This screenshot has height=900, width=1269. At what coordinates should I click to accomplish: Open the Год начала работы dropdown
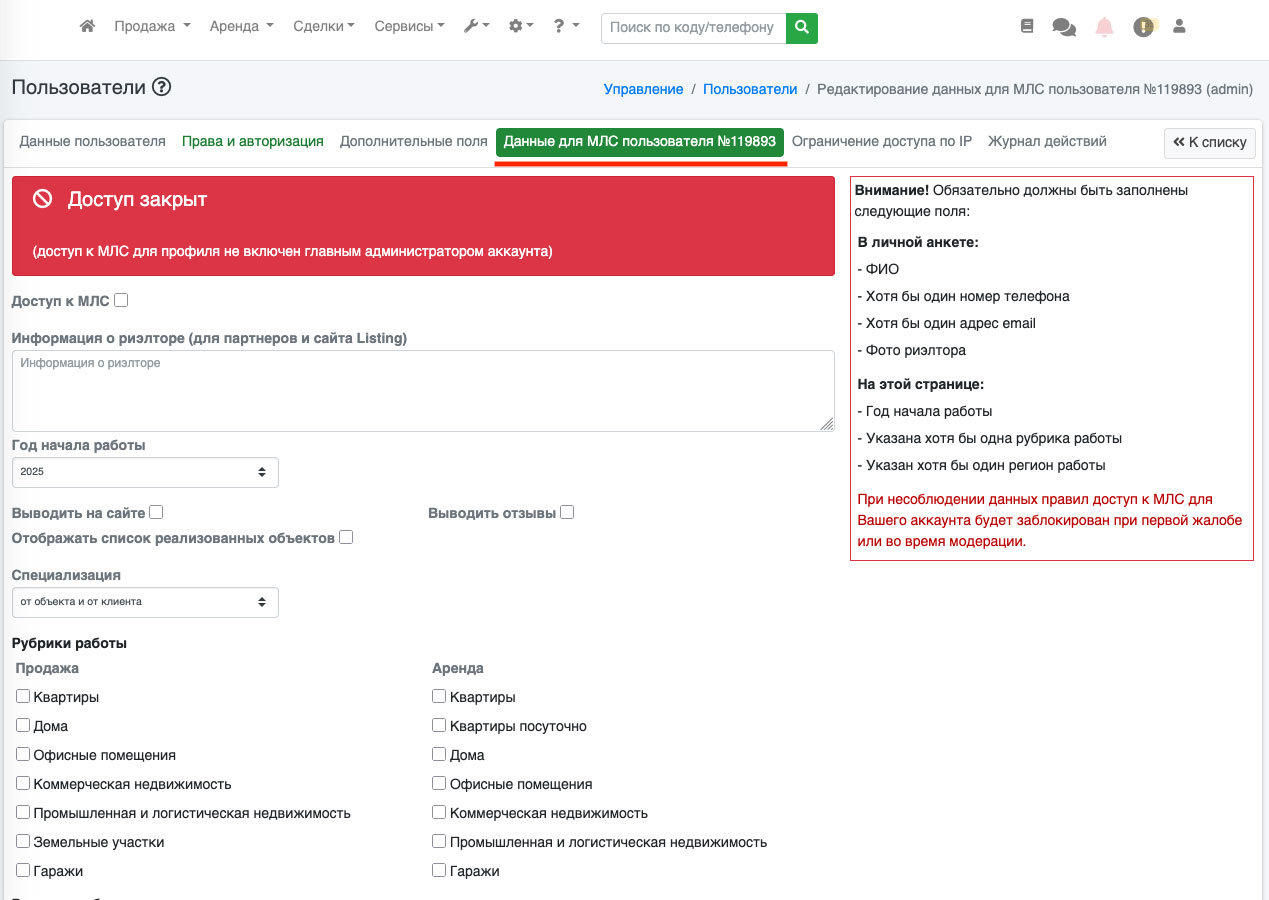click(145, 472)
